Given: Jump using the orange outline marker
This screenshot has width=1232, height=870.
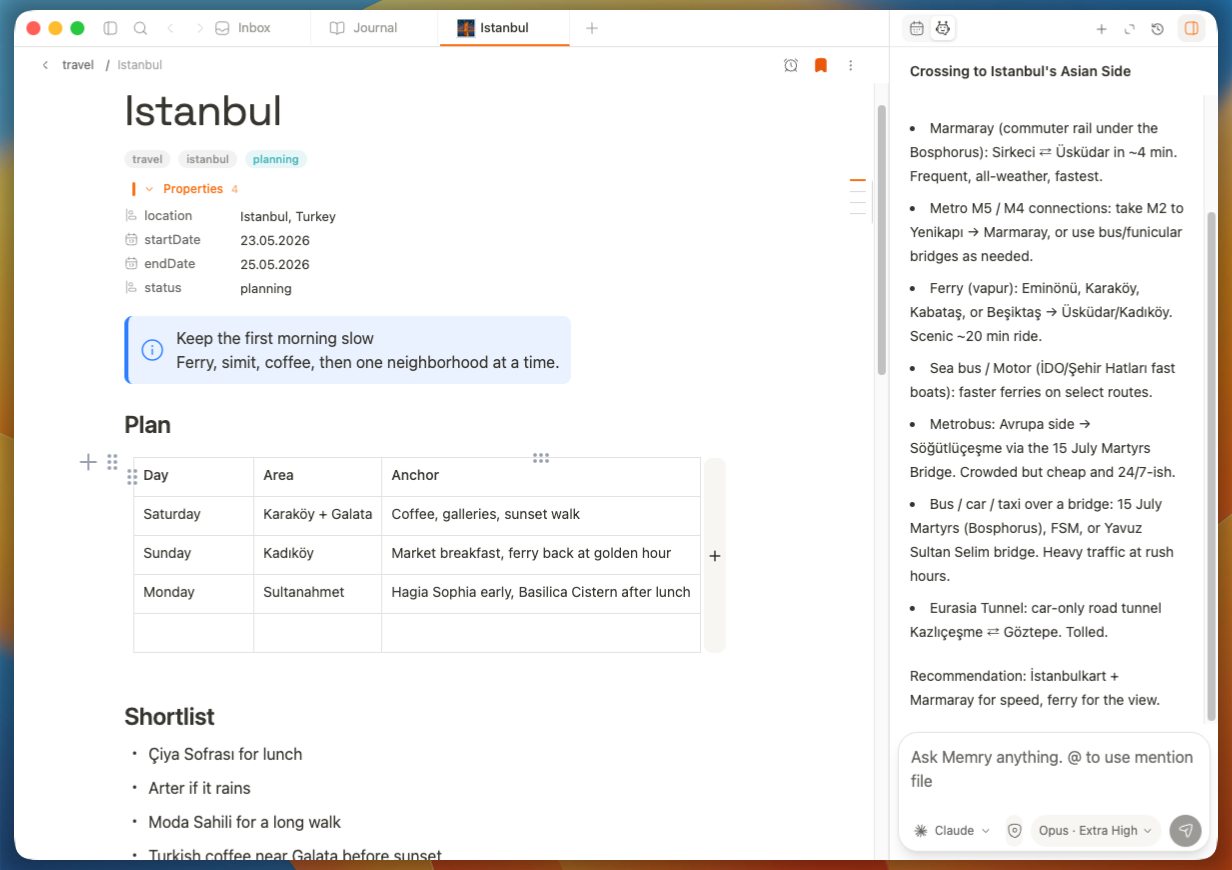Looking at the screenshot, I should (x=857, y=180).
